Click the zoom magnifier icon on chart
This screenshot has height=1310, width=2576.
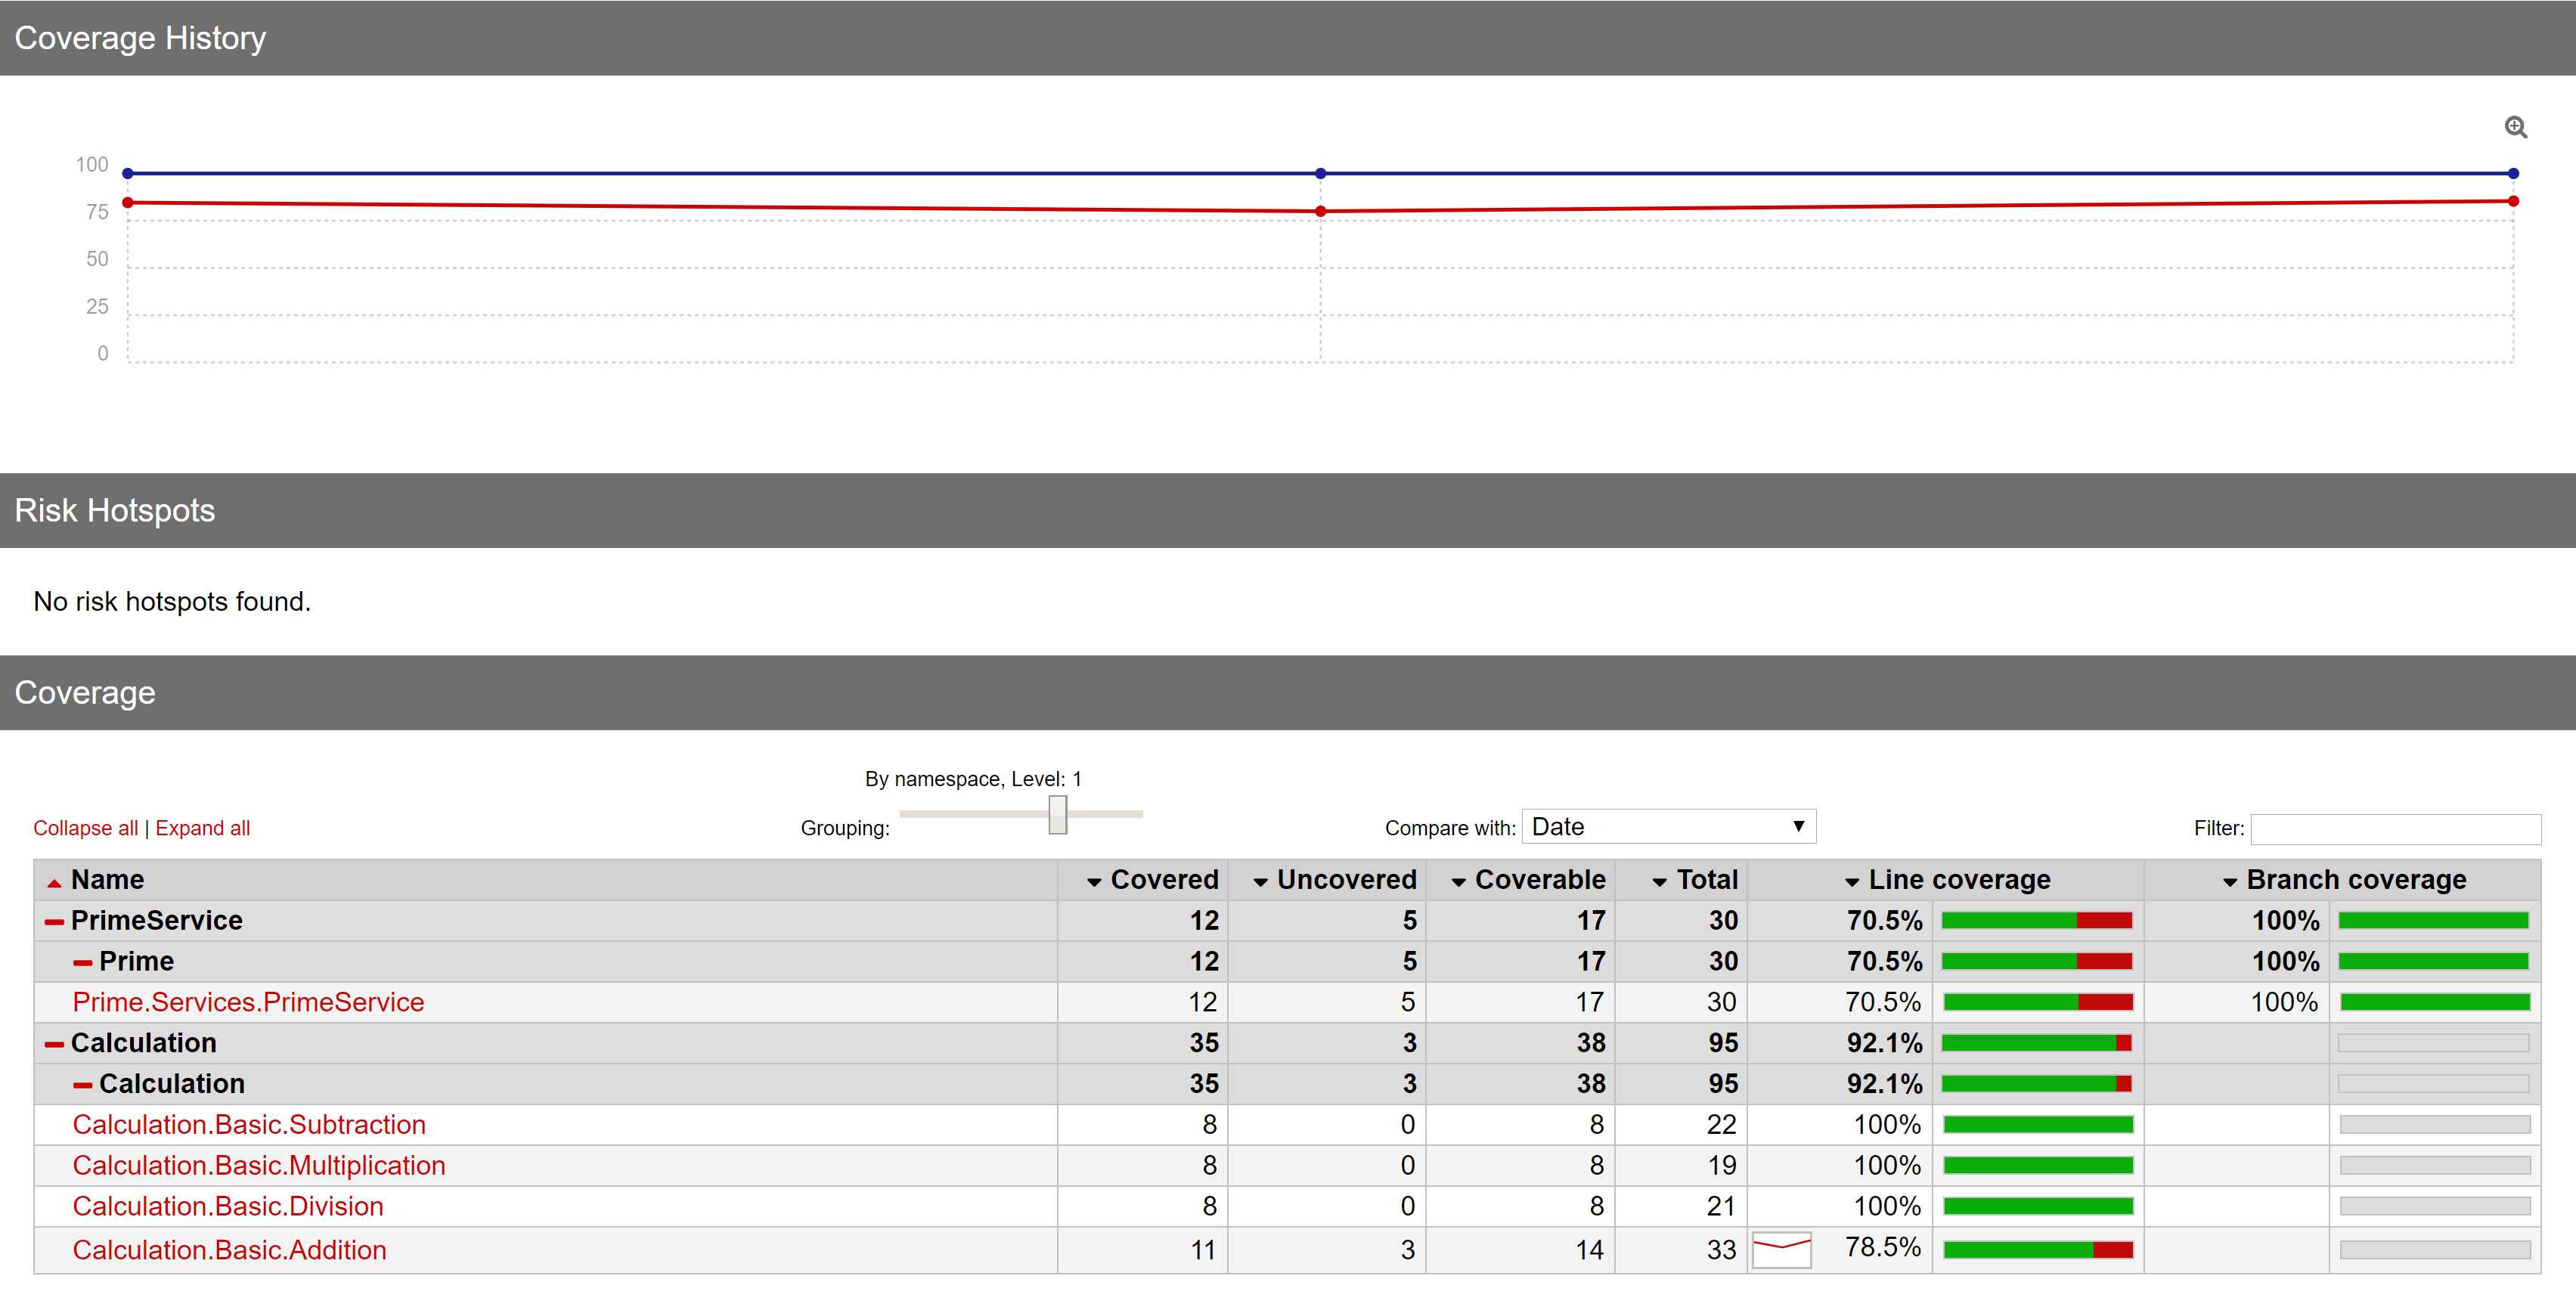(x=2515, y=127)
